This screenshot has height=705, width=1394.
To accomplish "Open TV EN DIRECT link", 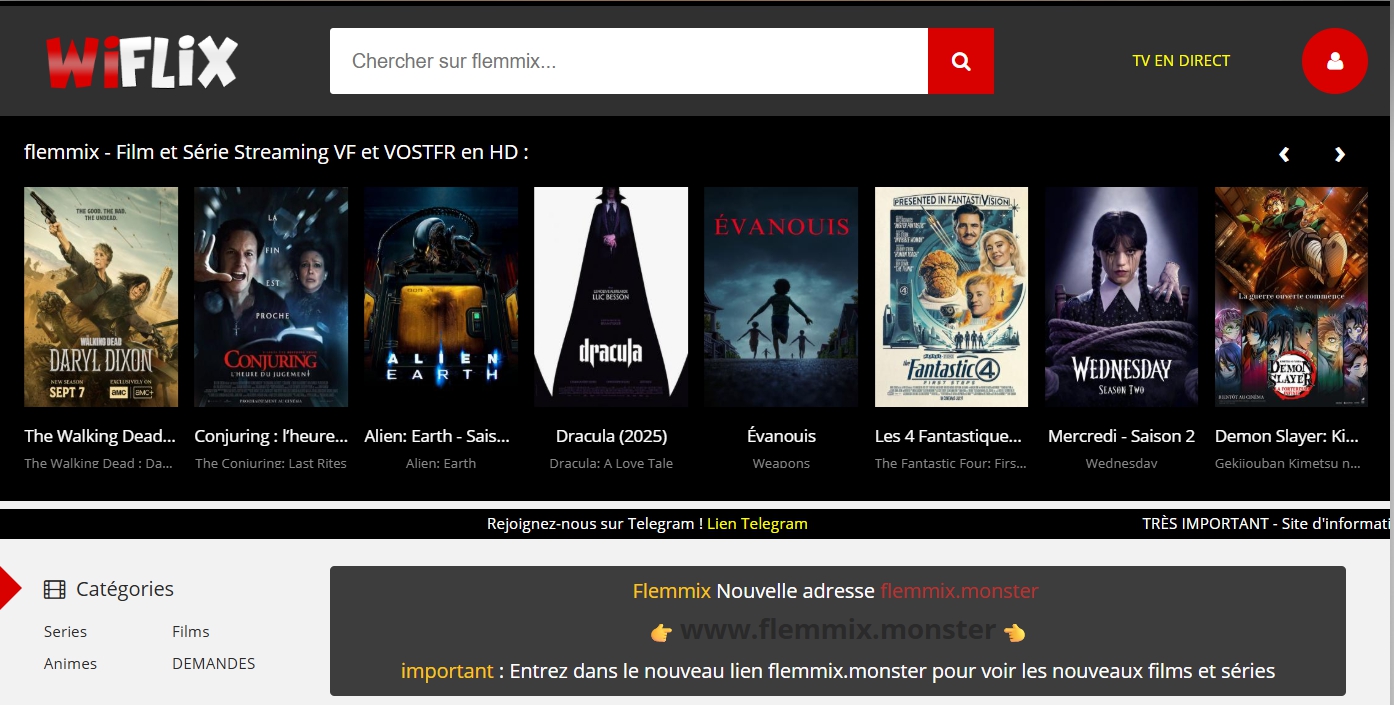I will (1181, 61).
